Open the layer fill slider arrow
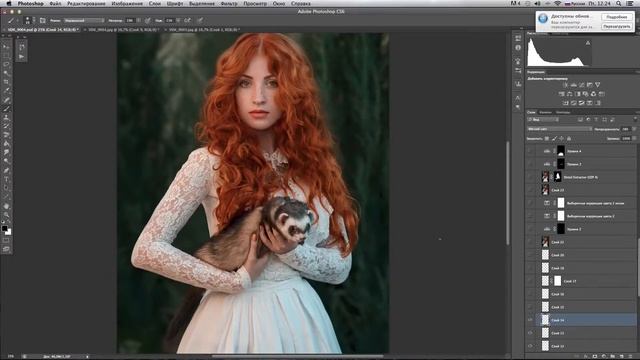Viewport: 640px width, 360px height. click(634, 139)
